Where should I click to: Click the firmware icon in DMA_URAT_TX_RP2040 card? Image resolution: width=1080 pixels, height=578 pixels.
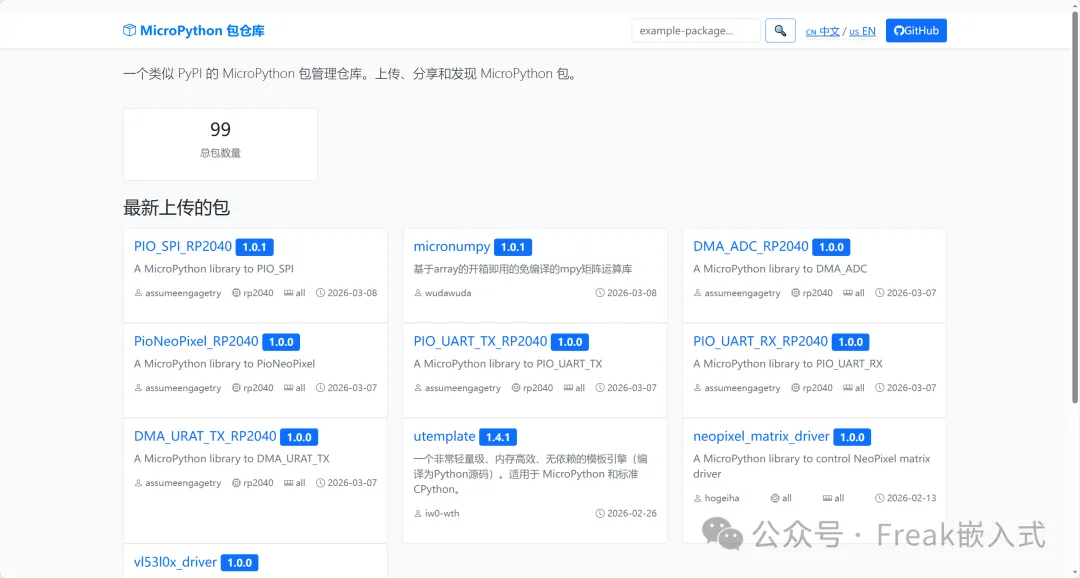point(289,483)
